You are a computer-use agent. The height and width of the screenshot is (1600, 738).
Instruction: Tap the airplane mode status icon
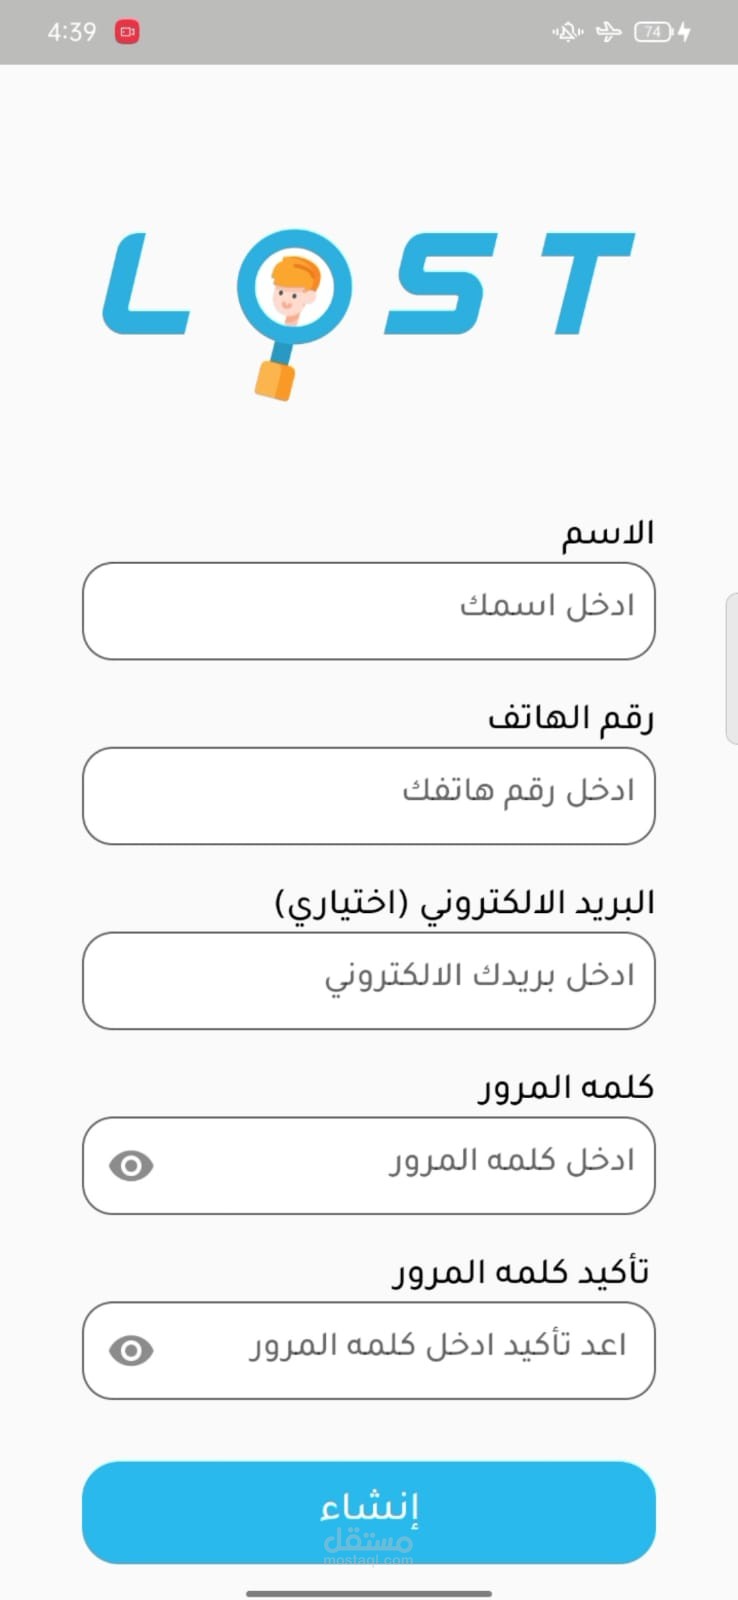(608, 32)
